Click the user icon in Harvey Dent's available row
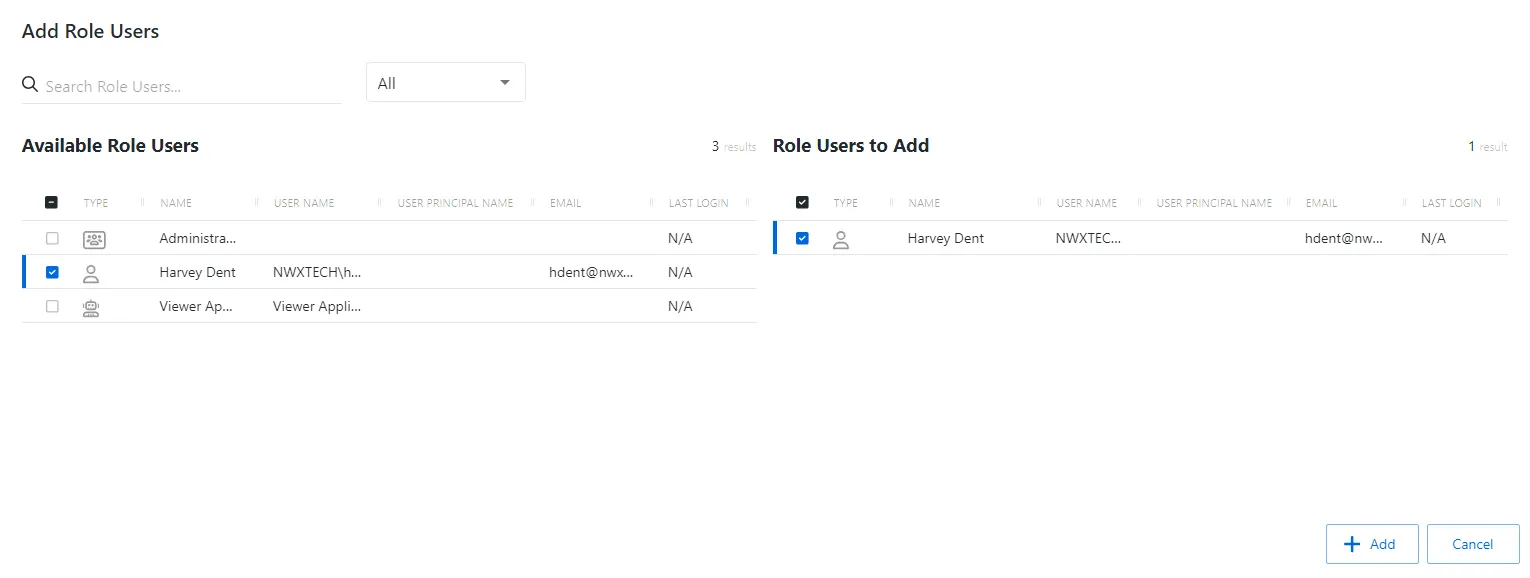This screenshot has width=1530, height=578. point(91,273)
